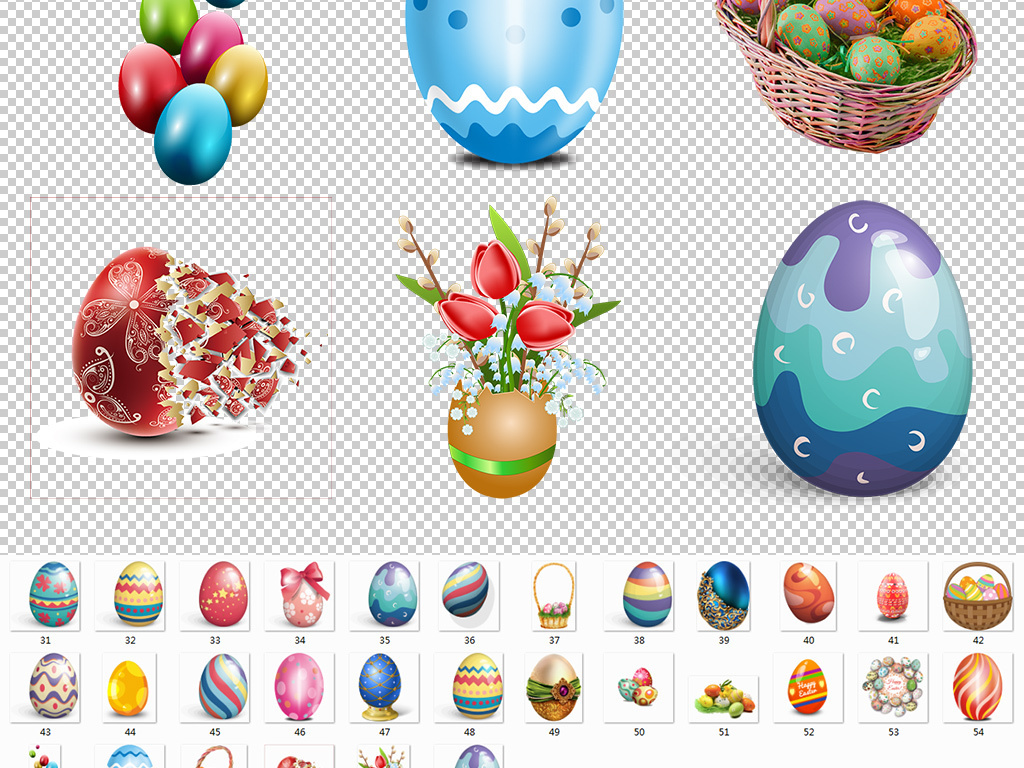
Task: Click the egg wreath thumbnail 53
Action: coord(893,688)
